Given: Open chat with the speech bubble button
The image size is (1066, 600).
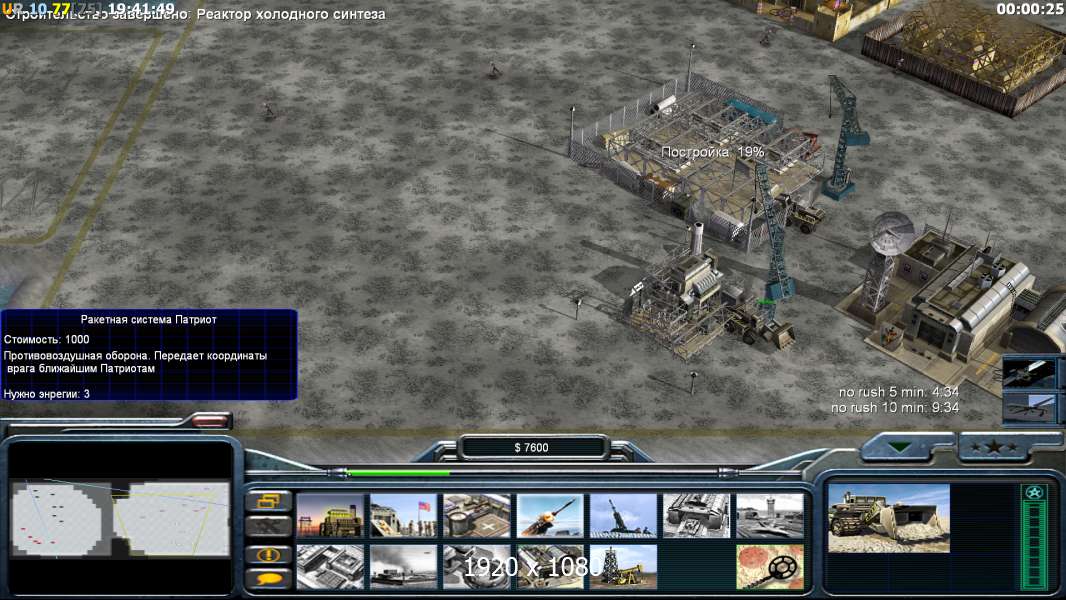Looking at the screenshot, I should pyautogui.click(x=269, y=579).
